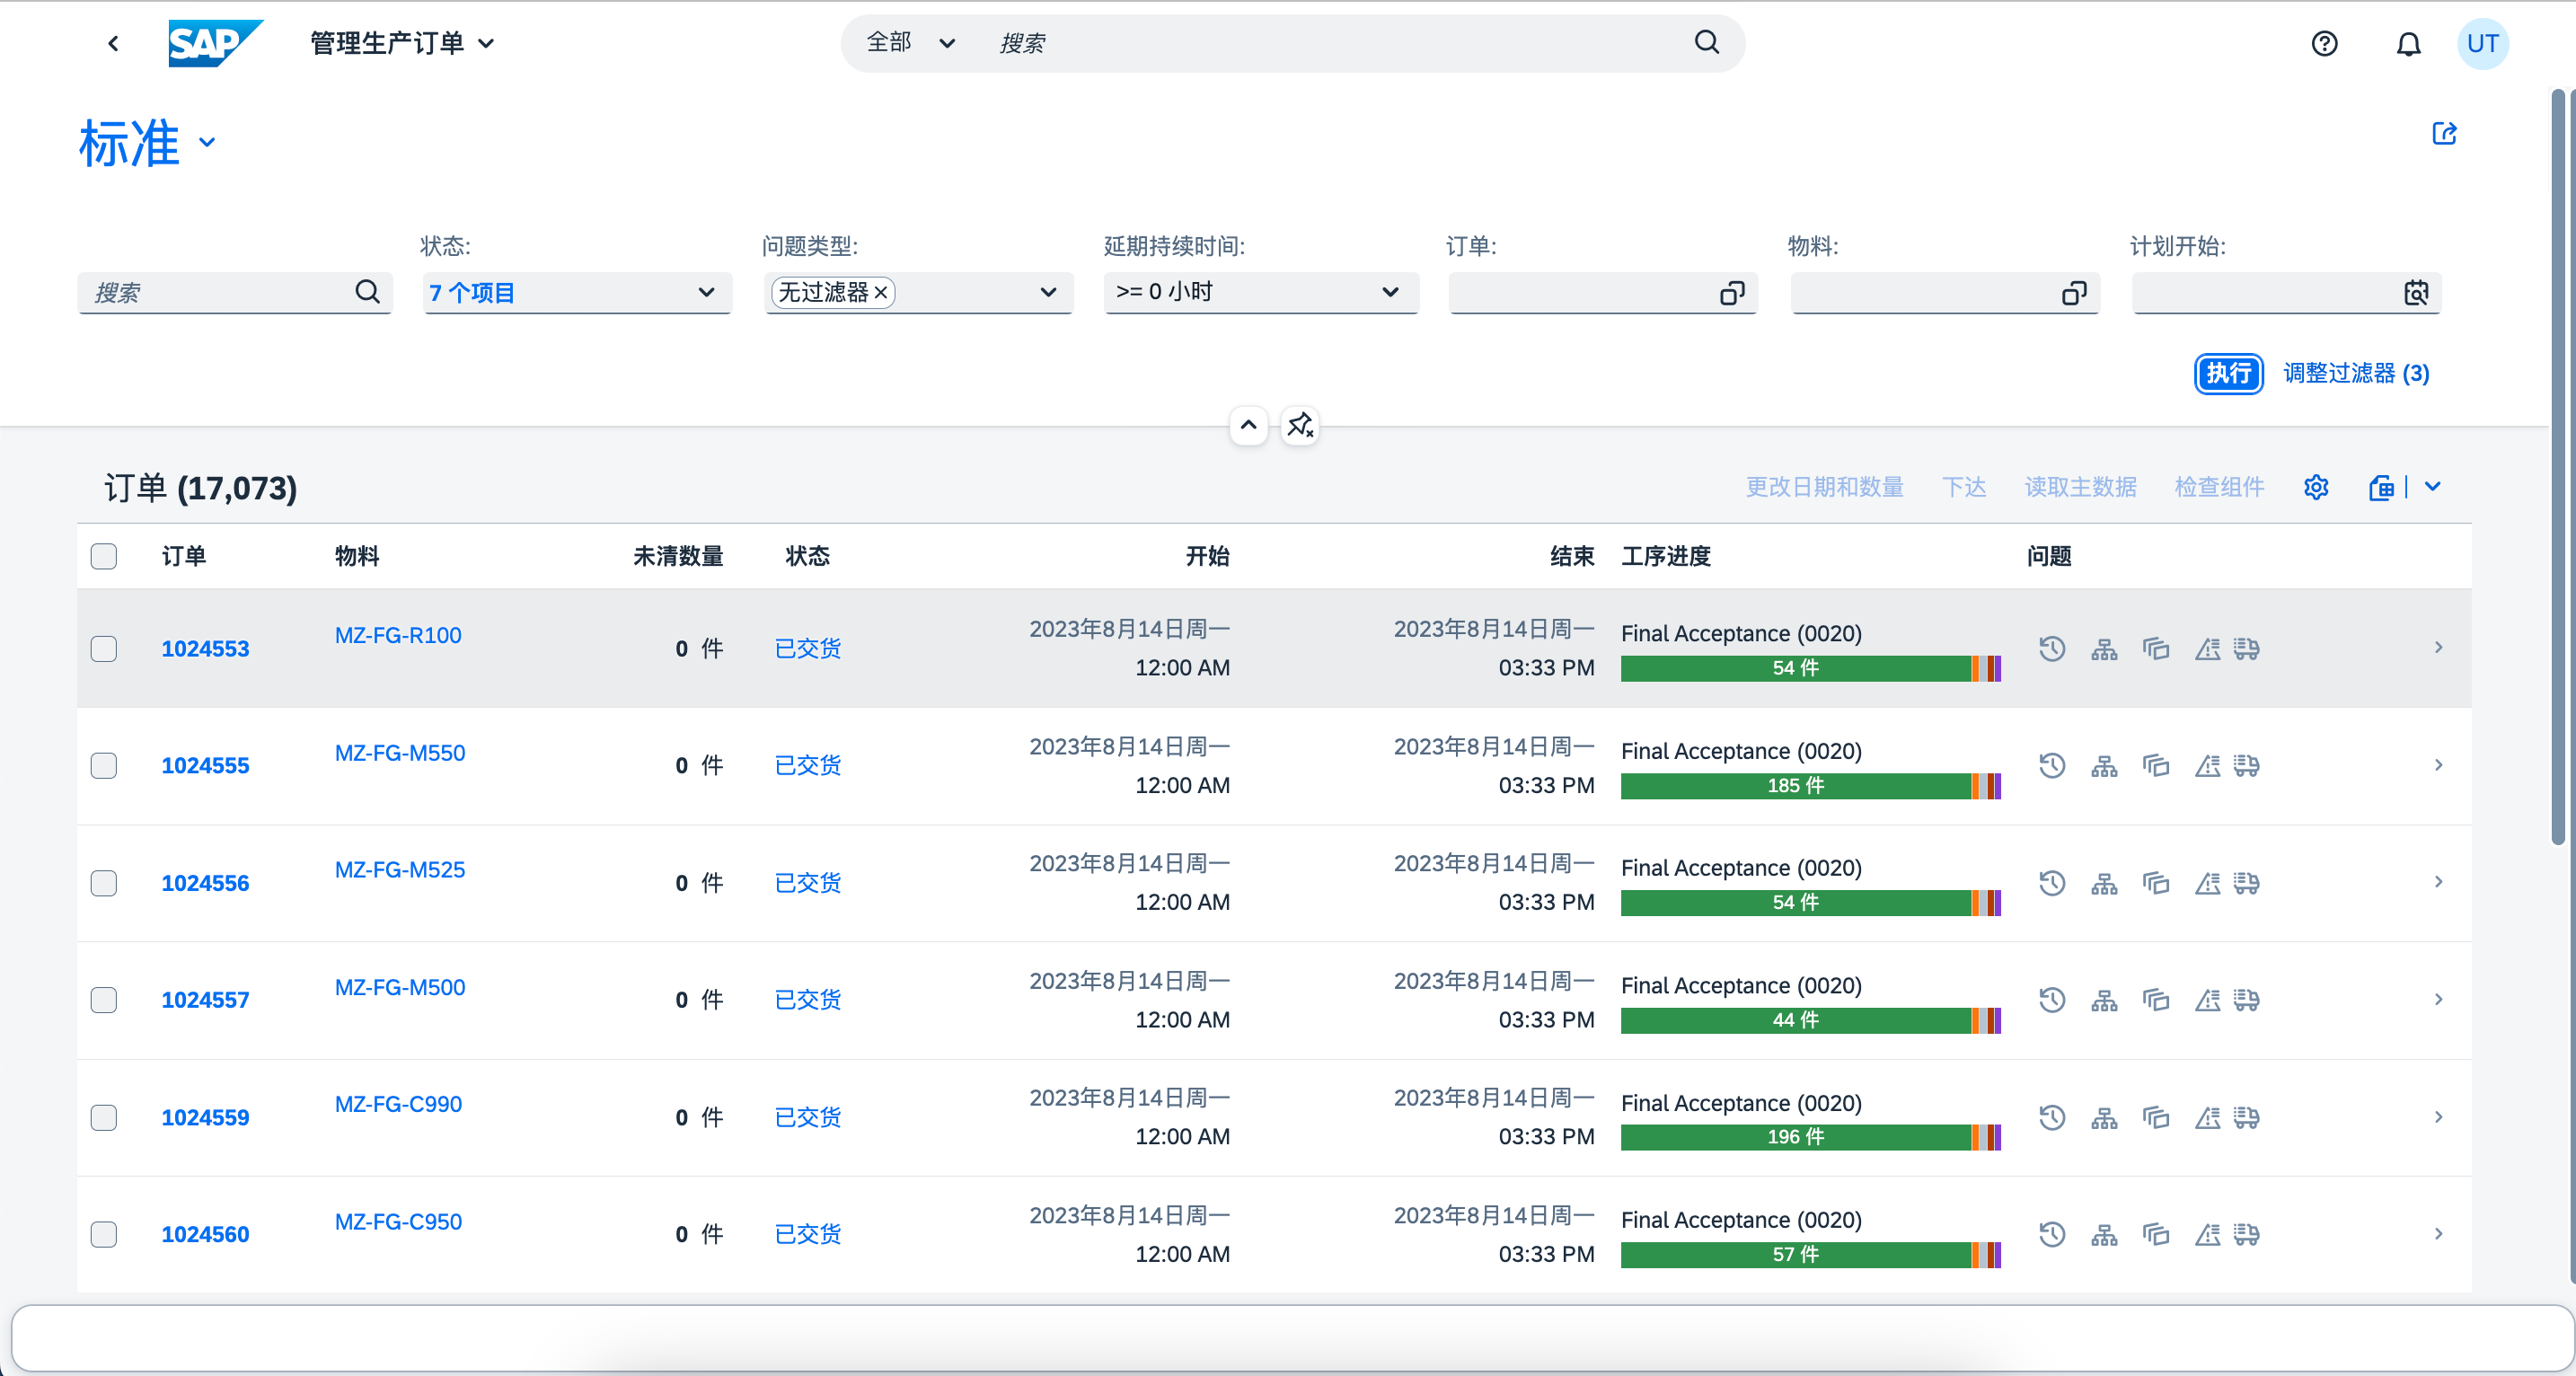
Task: Click the delivery truck issue icon for order 1024555
Action: pyautogui.click(x=2246, y=766)
